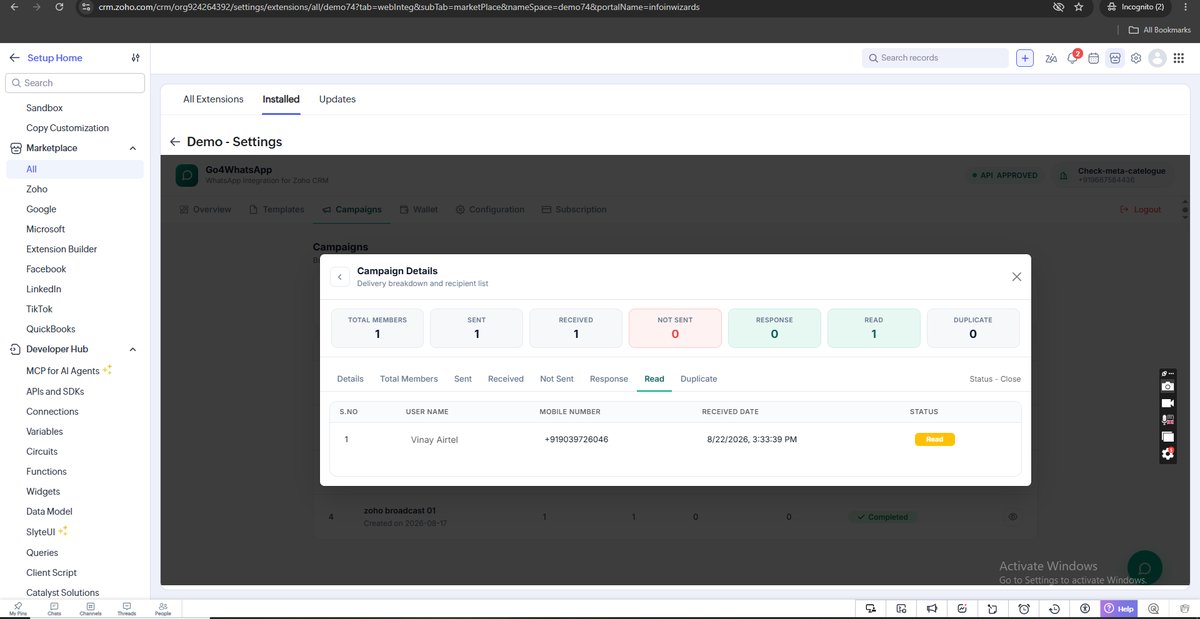Open the calendar icon in header
This screenshot has width=1200, height=619.
1094,58
